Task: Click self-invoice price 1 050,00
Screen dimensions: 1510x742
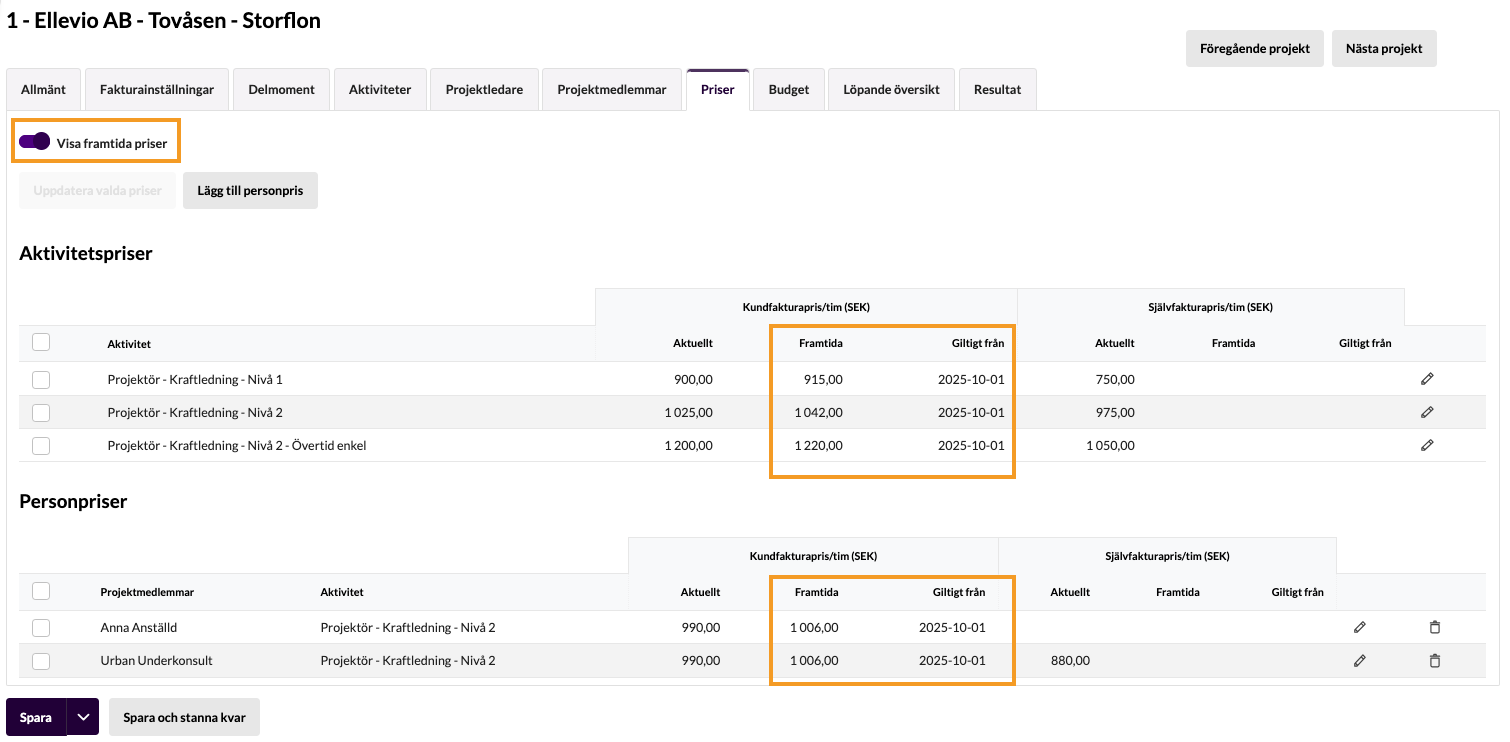Action: (1111, 445)
